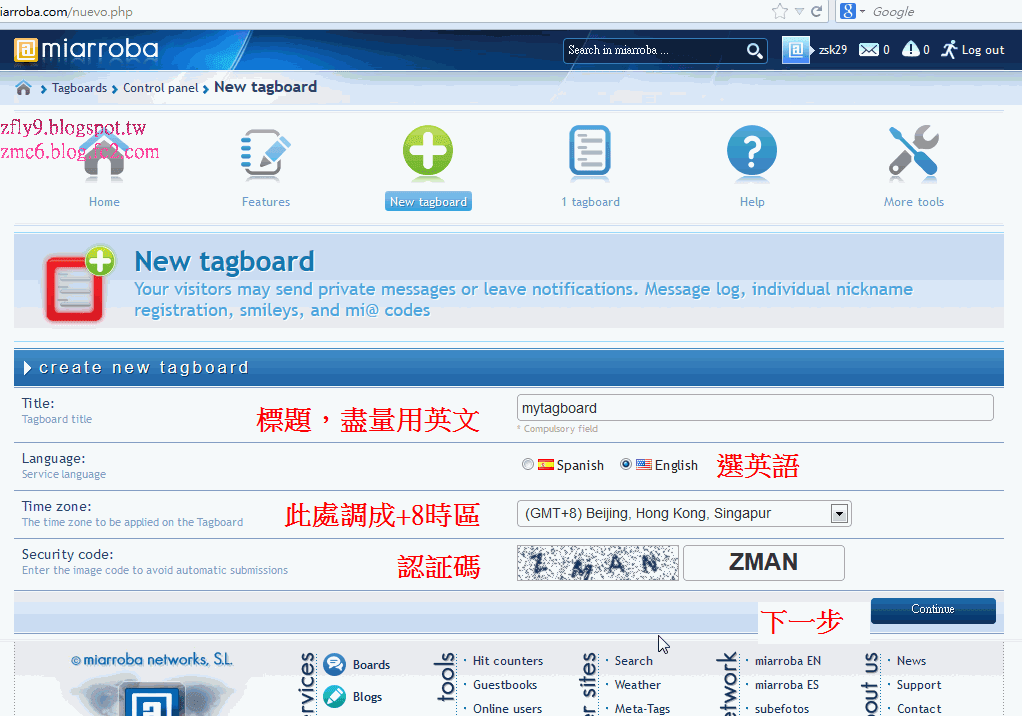Screen dimensions: 1022x716
Task: Open the Guestbooks footer link
Action: click(x=505, y=685)
